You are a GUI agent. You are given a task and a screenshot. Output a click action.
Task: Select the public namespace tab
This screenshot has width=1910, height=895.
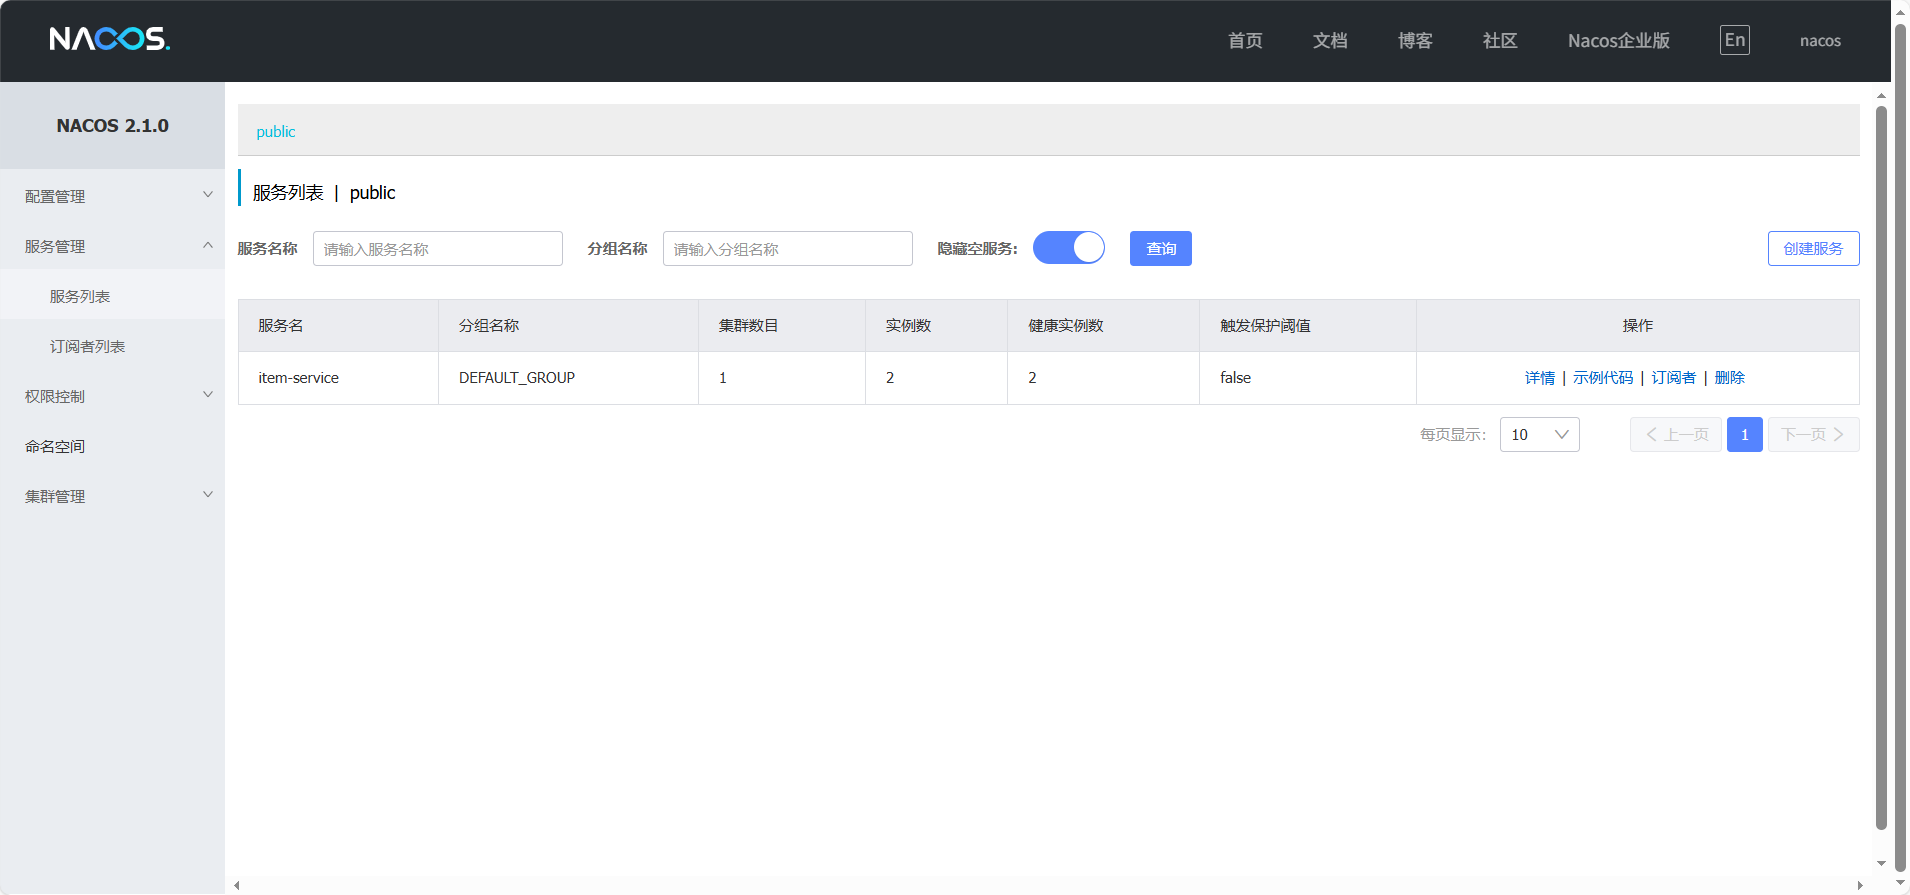tap(276, 132)
